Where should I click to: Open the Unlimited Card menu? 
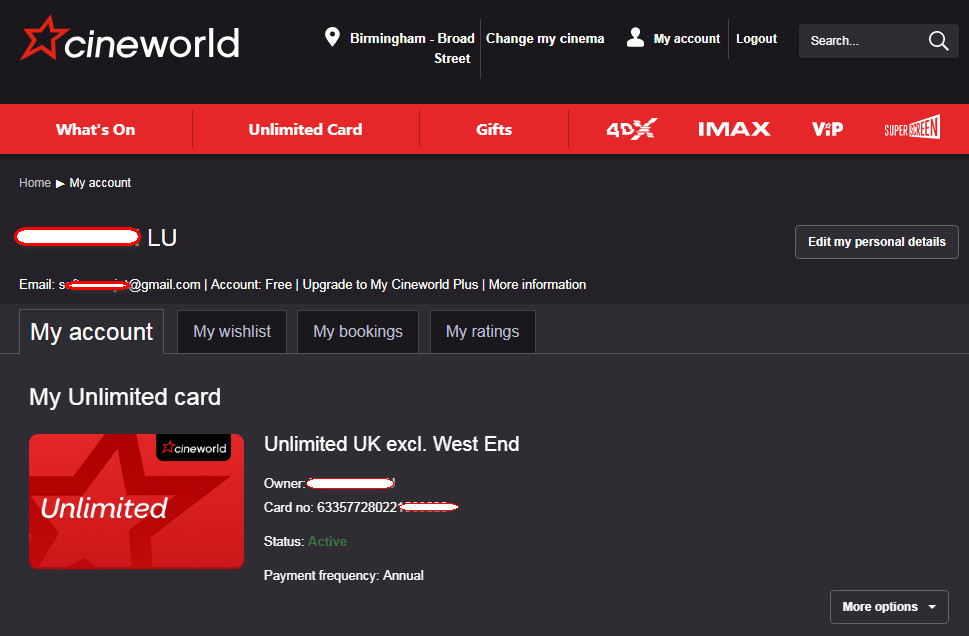coord(305,128)
